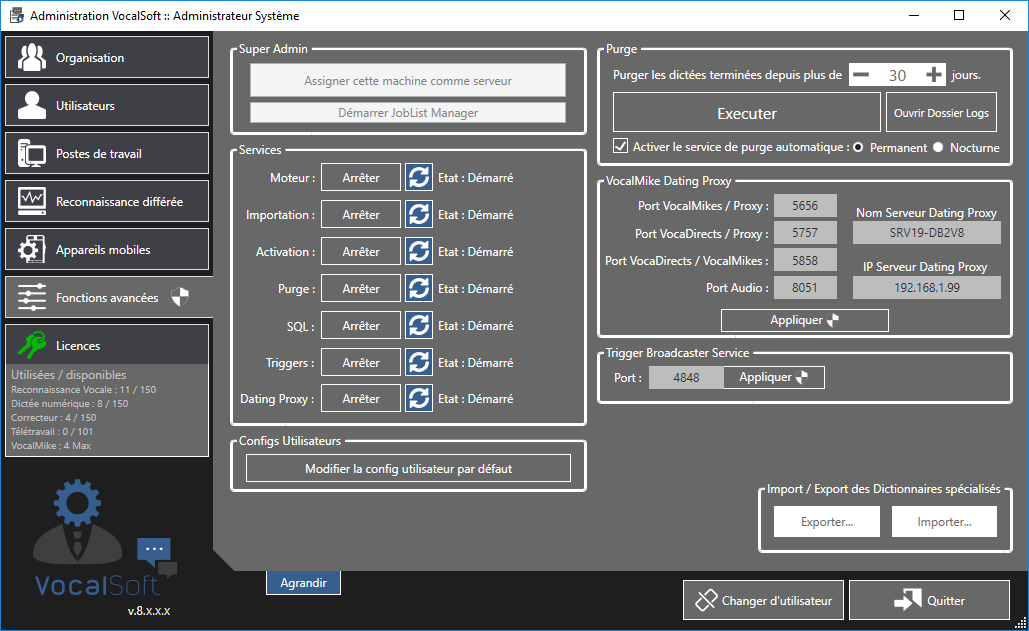Click the refresh icon for SQL service
Screen dimensions: 1029x631
pos(419,325)
